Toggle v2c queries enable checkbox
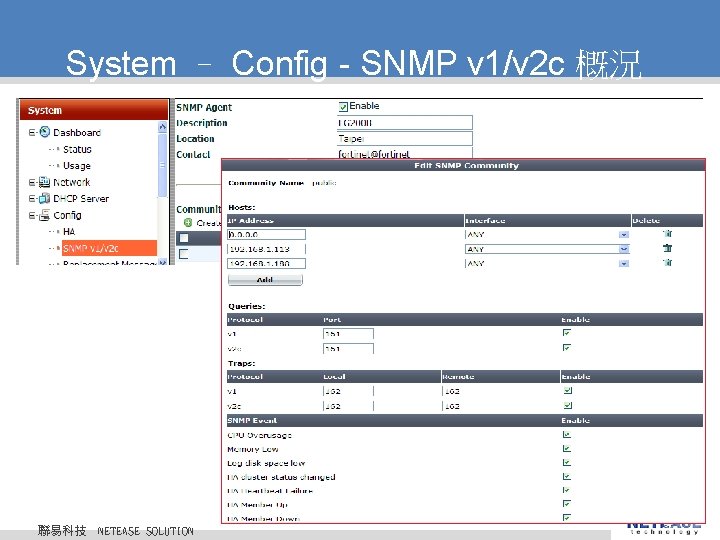 click(567, 348)
